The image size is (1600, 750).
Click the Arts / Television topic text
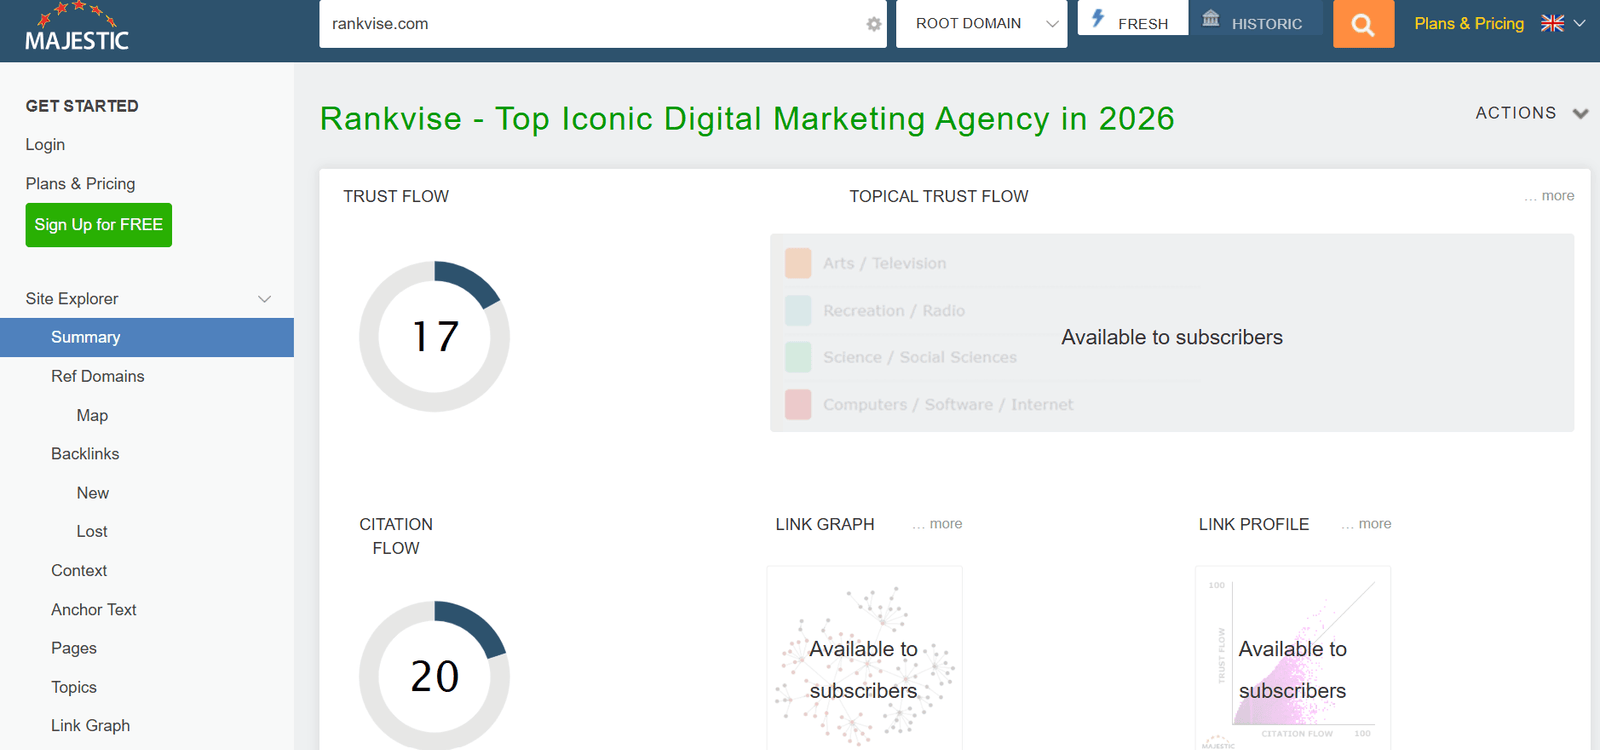point(884,263)
